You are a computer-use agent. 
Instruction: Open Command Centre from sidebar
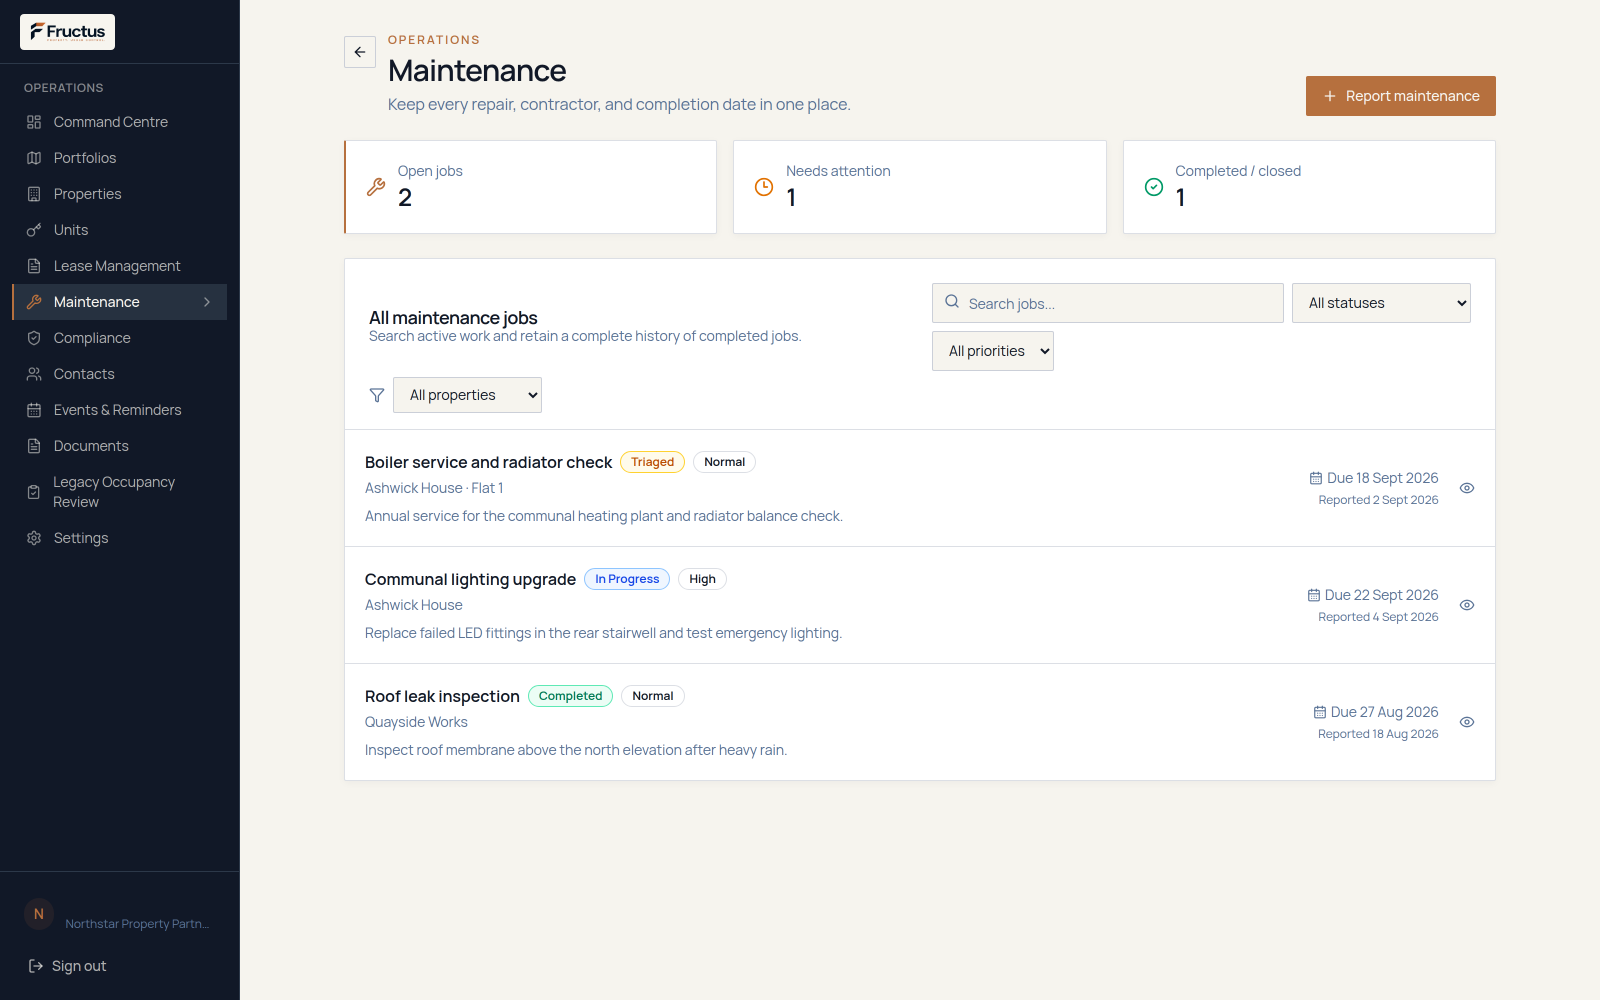click(x=119, y=122)
